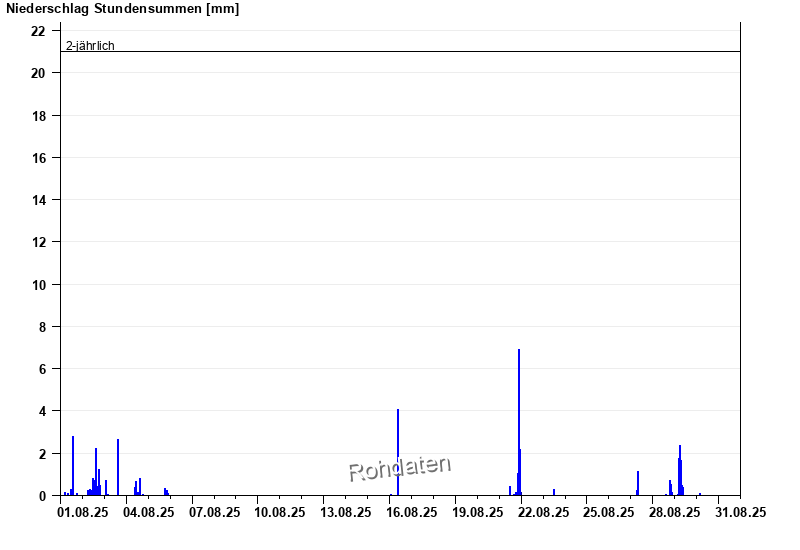Screen dimensions: 800x550
Task: Click the x-axis date label 25.08.25
Action: [x=609, y=512]
